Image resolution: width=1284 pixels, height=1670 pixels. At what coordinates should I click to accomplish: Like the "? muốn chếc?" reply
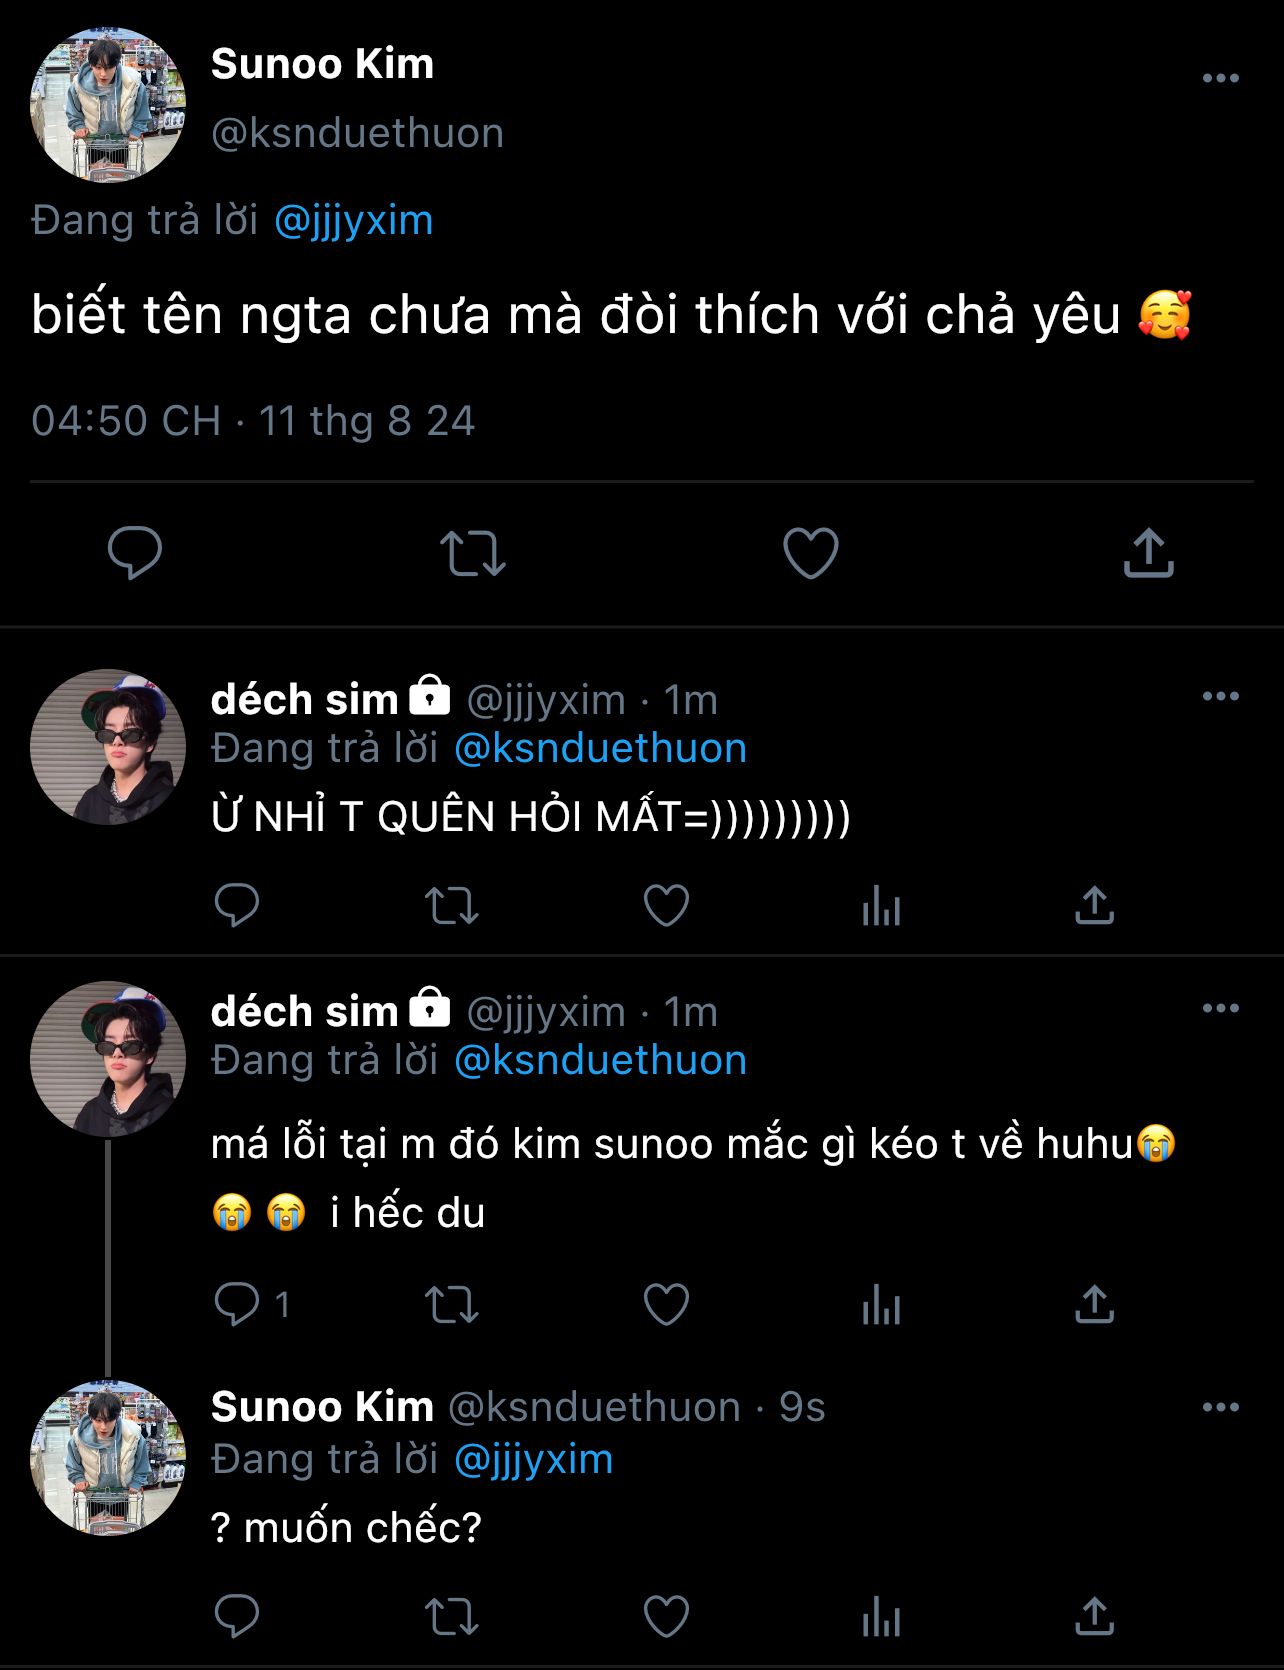(666, 1616)
